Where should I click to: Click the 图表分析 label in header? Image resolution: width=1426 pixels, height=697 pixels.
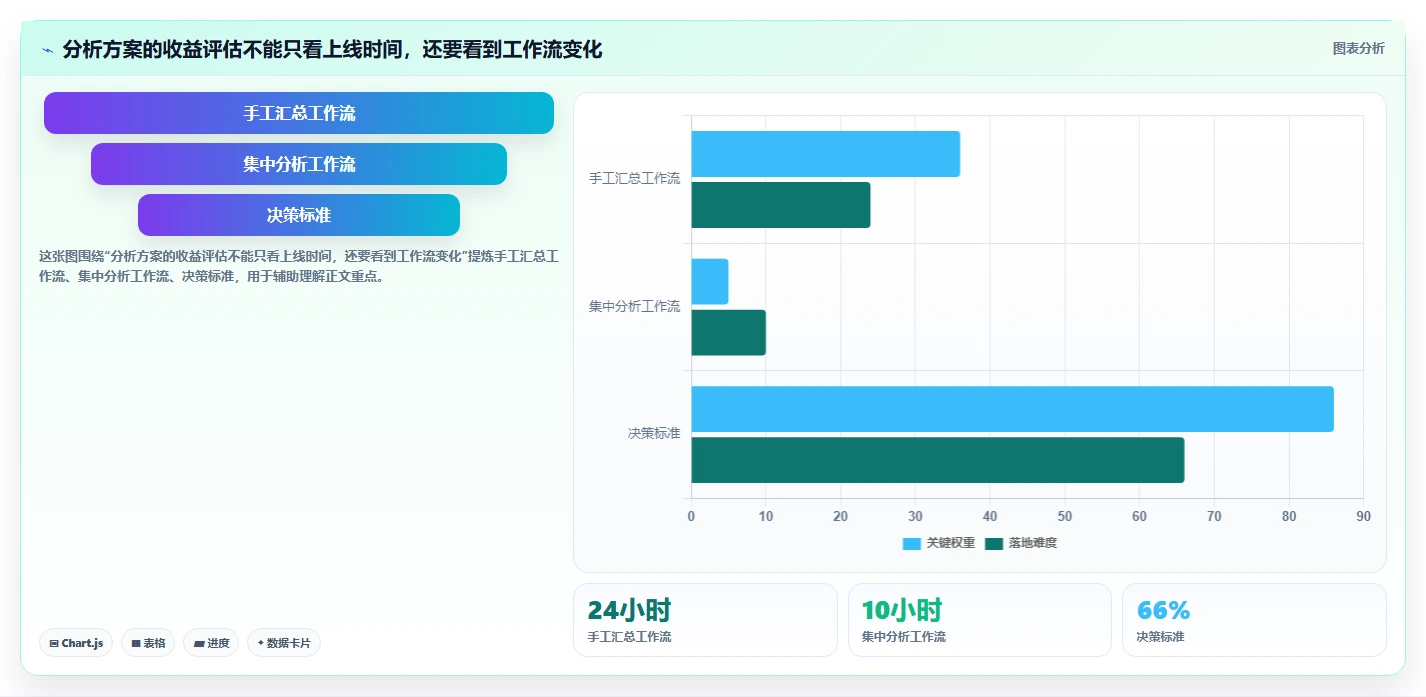coord(1358,48)
